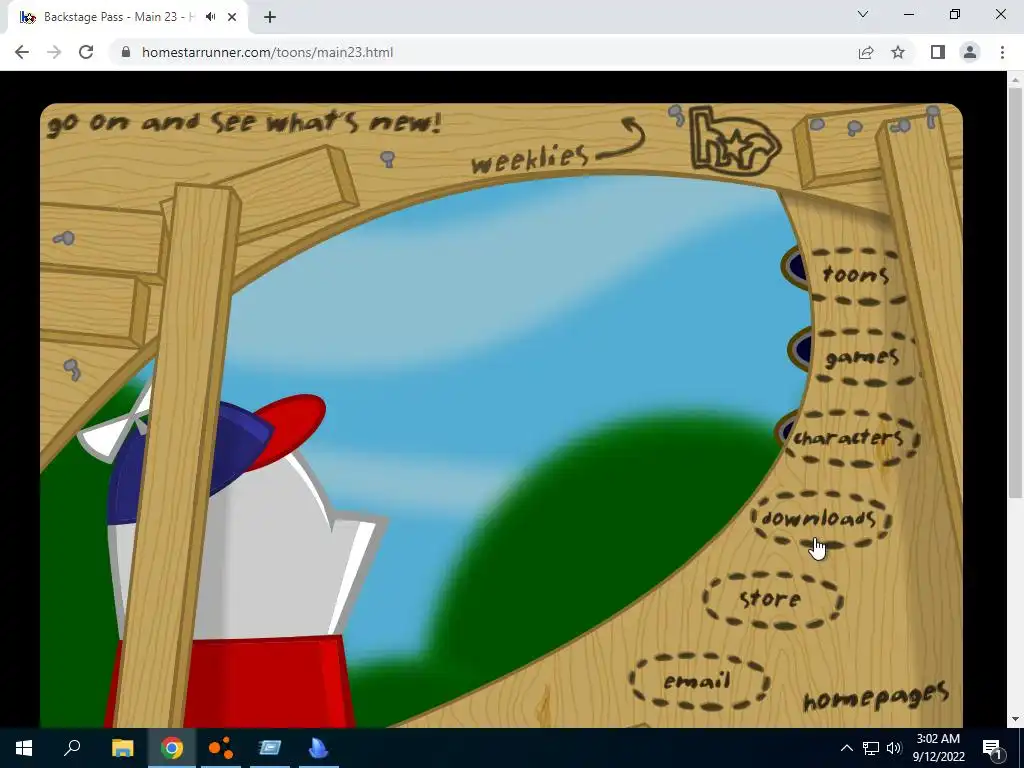
Task: Open the games menu link
Action: 863,358
